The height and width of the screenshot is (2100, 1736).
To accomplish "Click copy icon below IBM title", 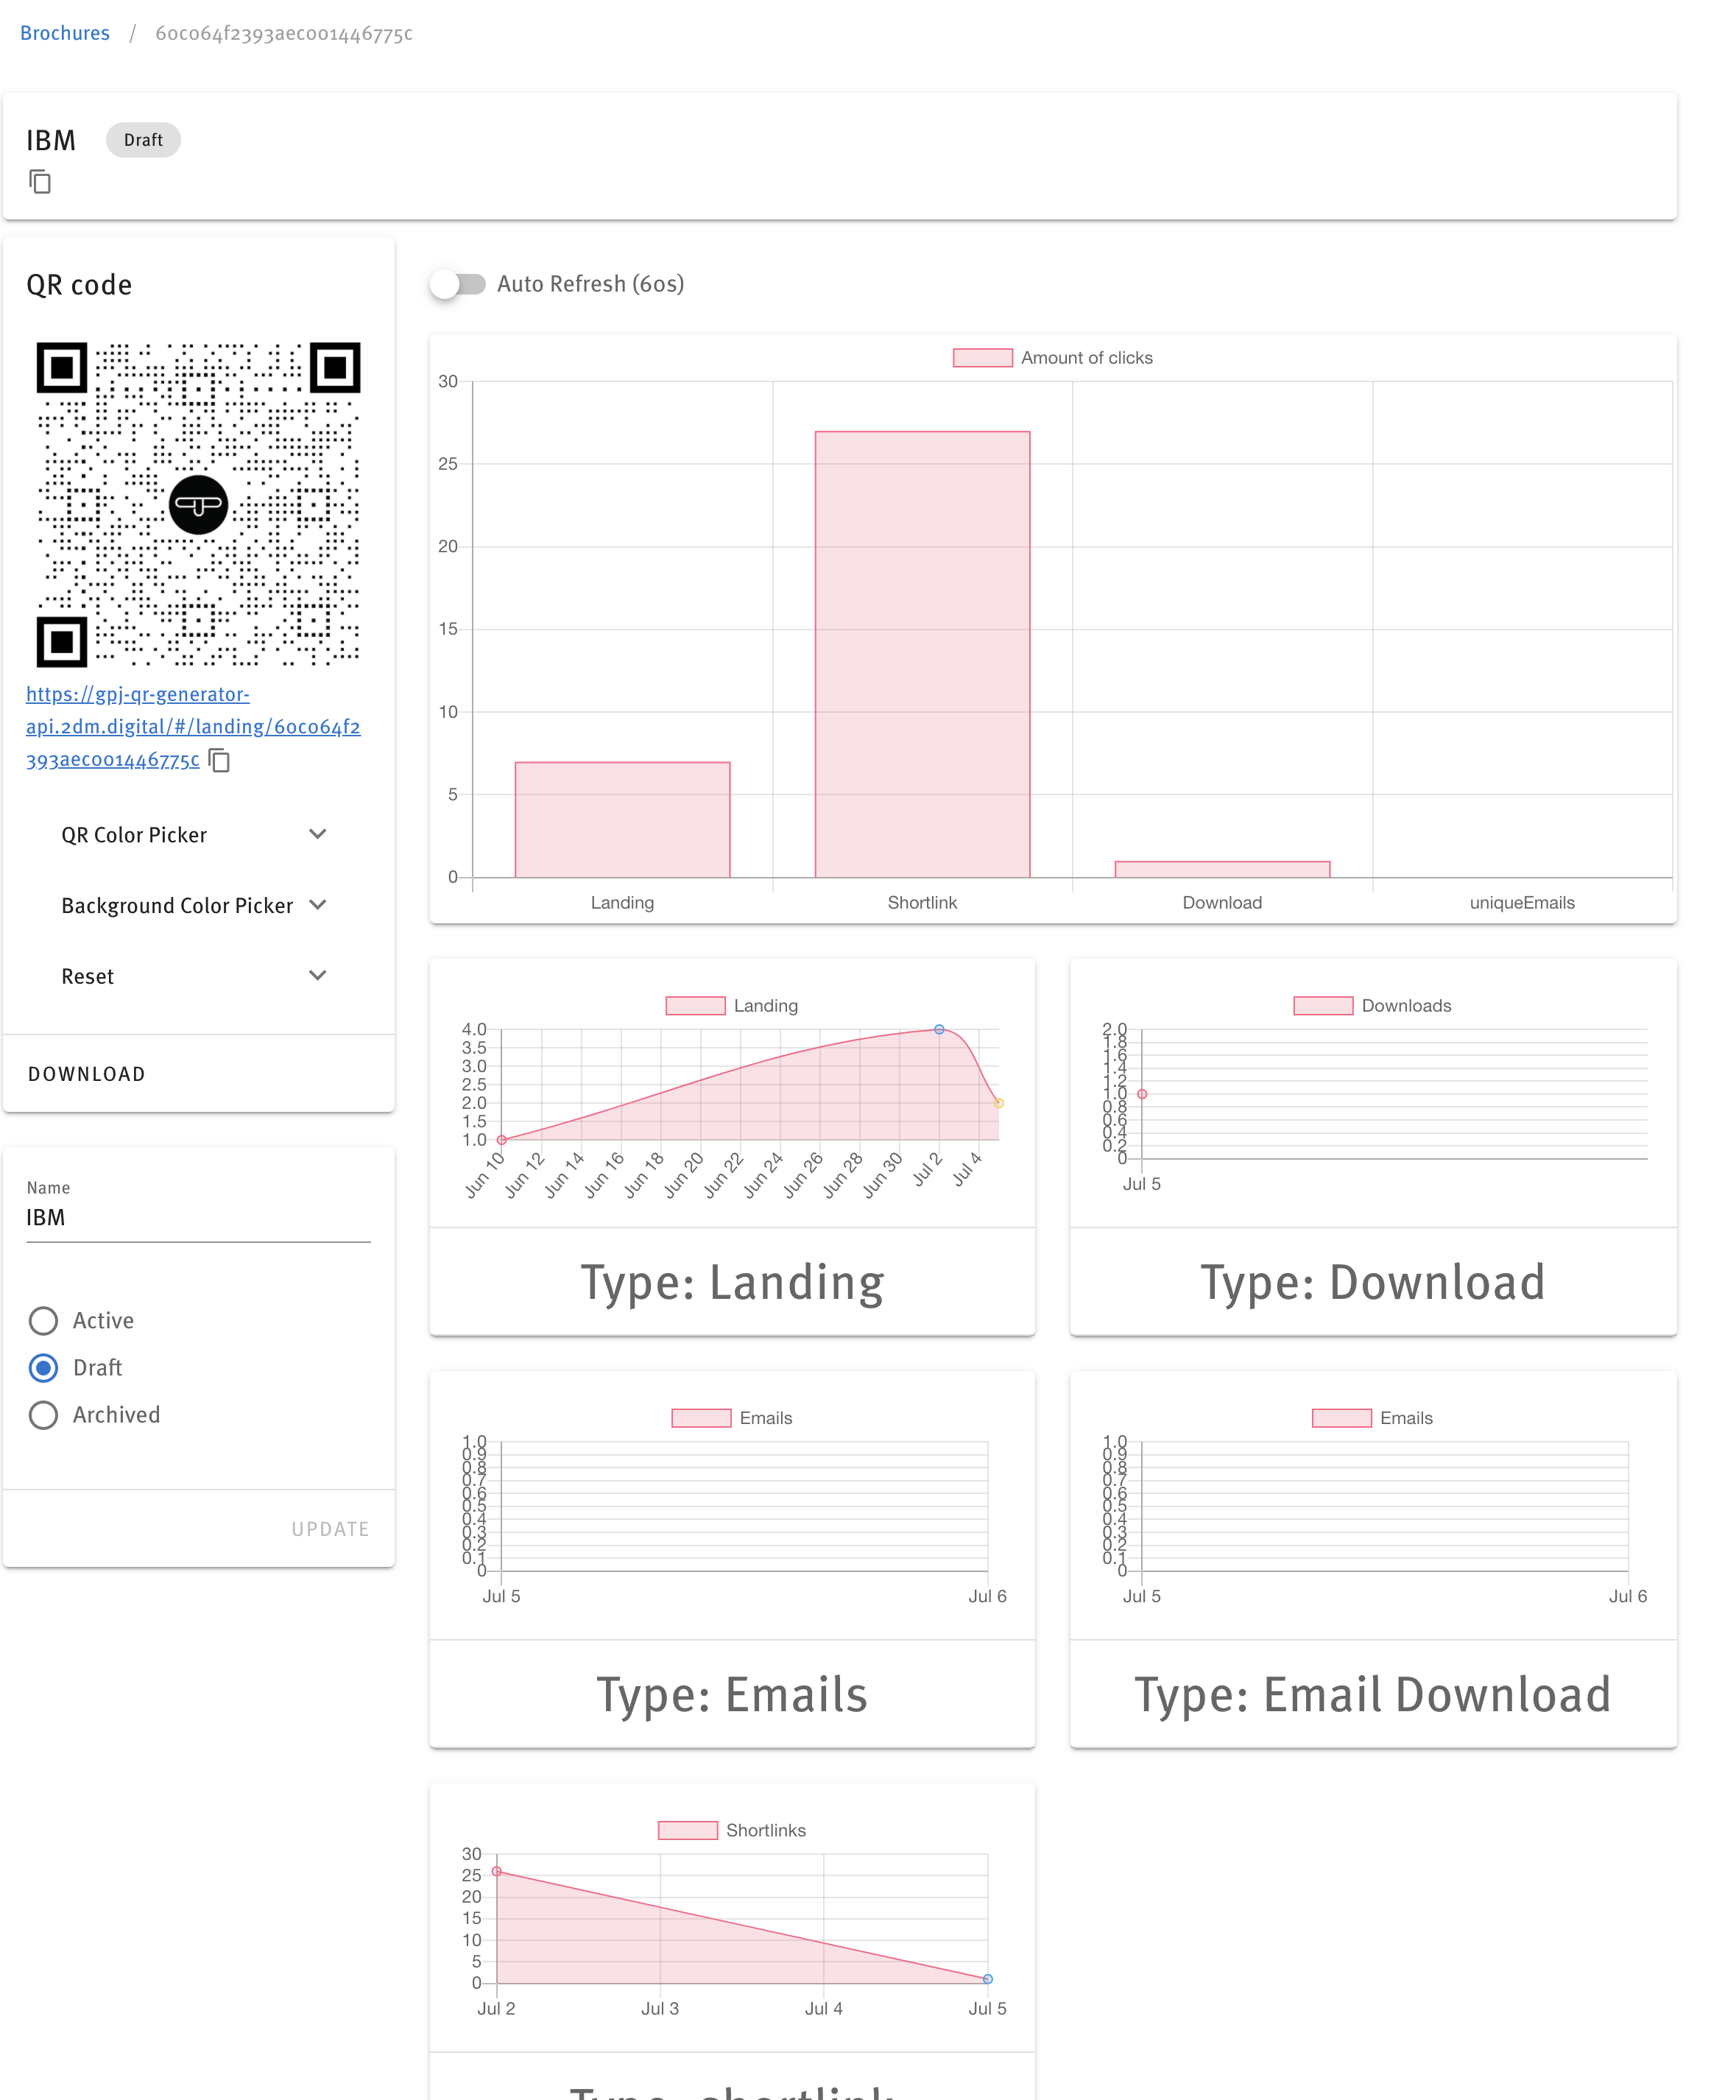I will pyautogui.click(x=40, y=182).
